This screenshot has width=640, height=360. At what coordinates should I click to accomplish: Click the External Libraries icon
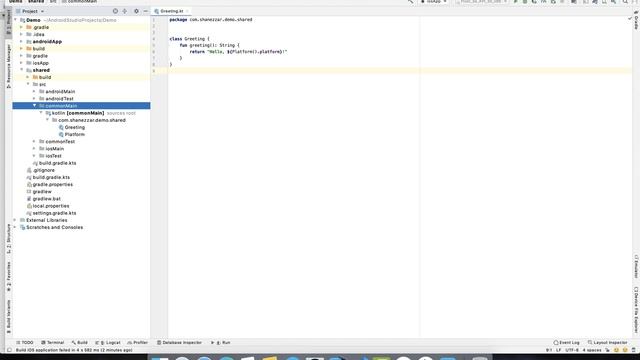(22, 220)
